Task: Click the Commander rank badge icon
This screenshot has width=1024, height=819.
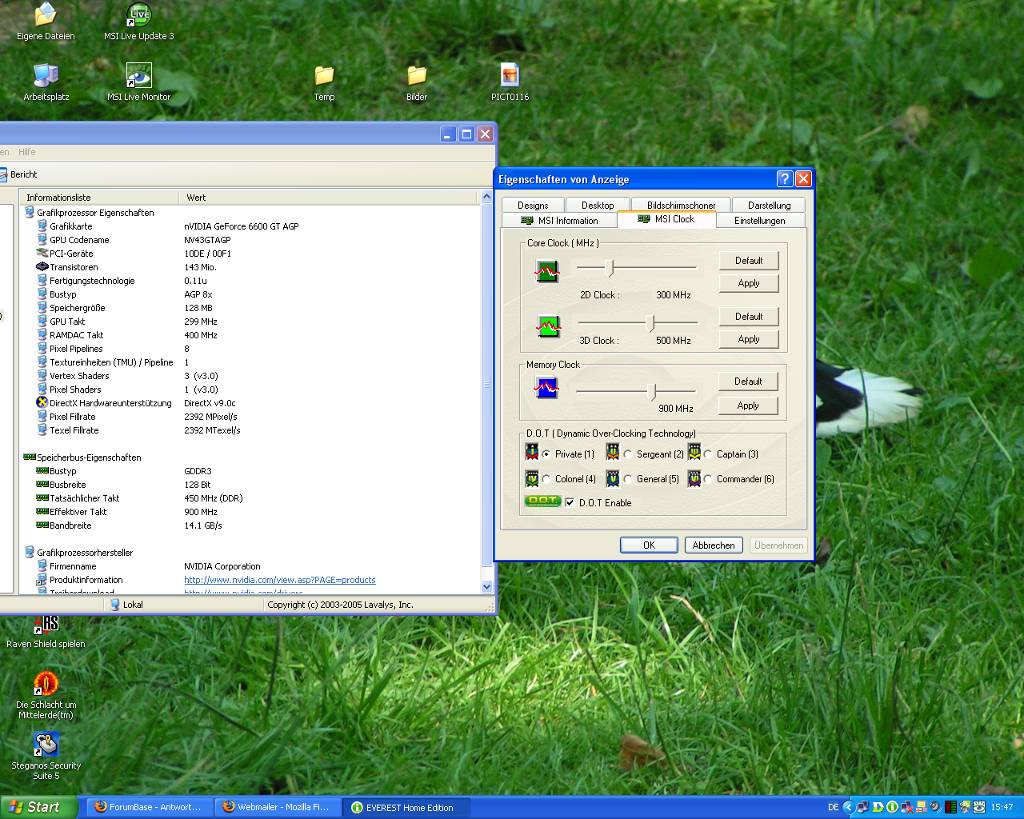Action: pyautogui.click(x=694, y=479)
